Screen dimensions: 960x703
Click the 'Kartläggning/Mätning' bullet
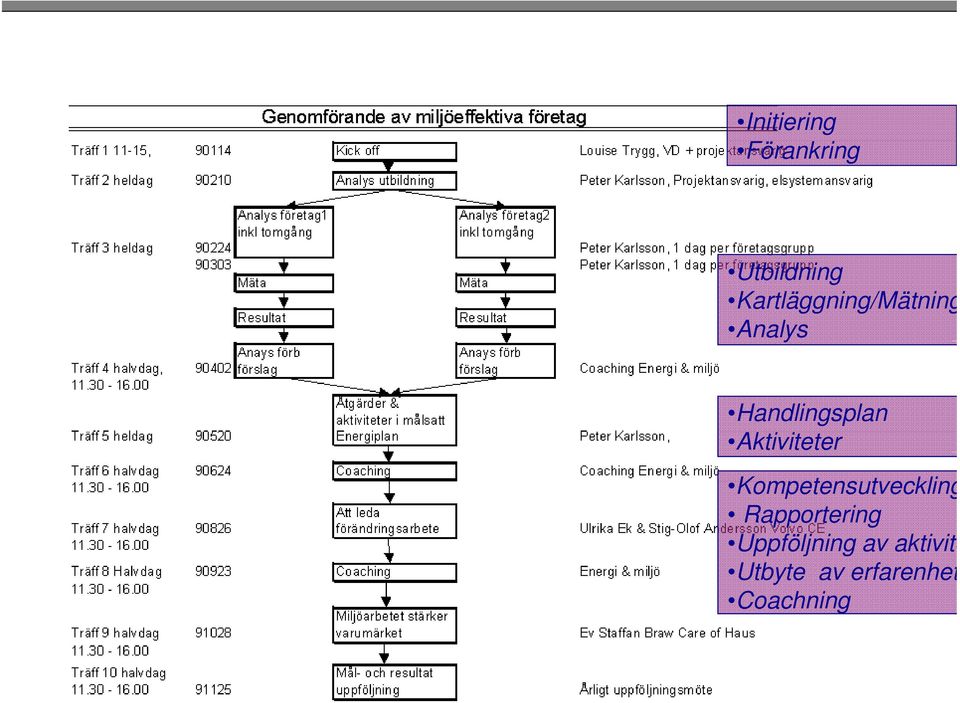pyautogui.click(x=842, y=301)
